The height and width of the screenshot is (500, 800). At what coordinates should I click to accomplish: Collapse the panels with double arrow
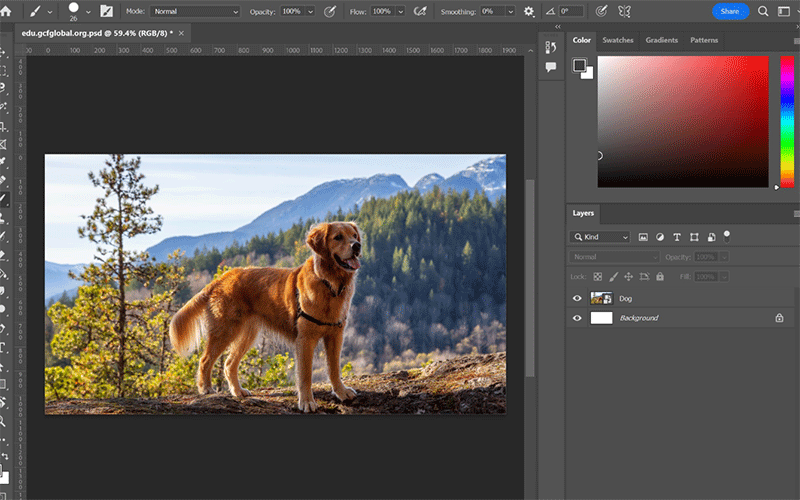(x=558, y=27)
